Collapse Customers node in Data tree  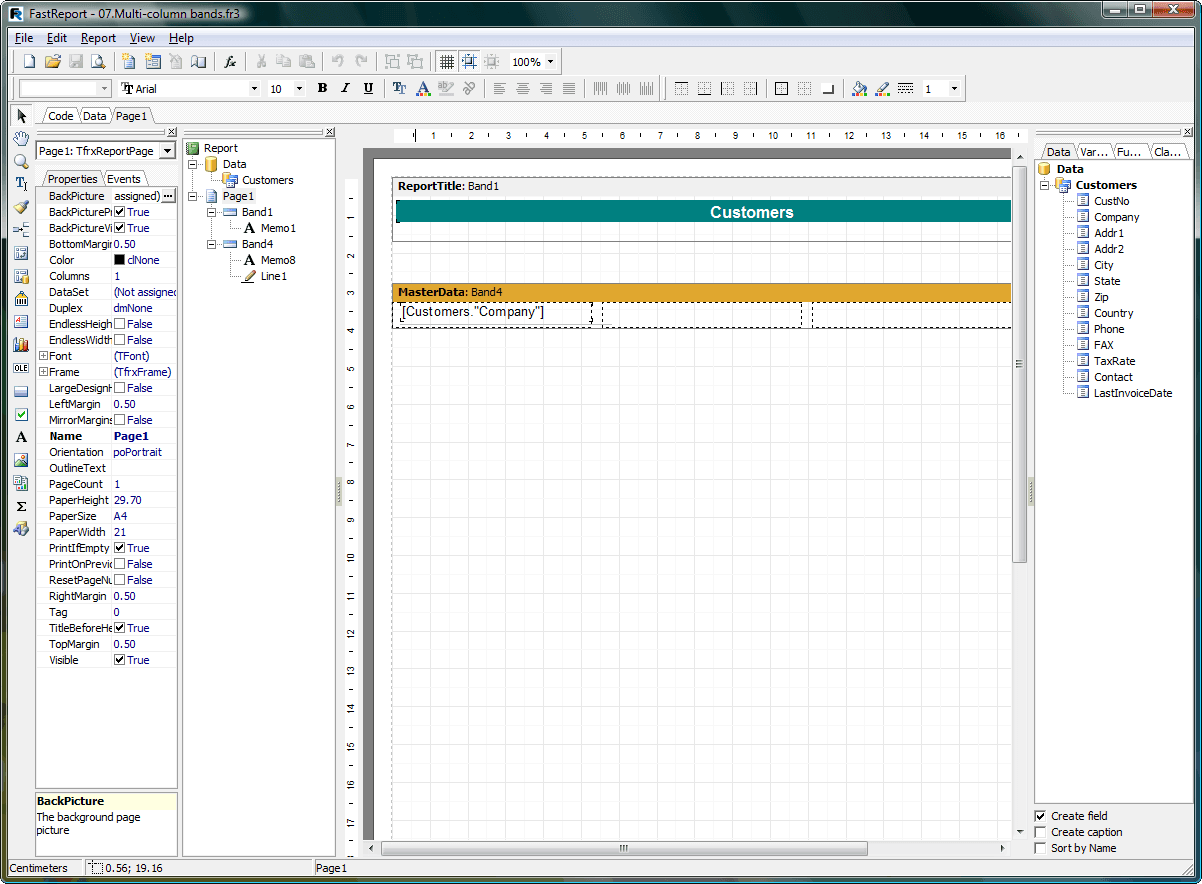point(1045,185)
